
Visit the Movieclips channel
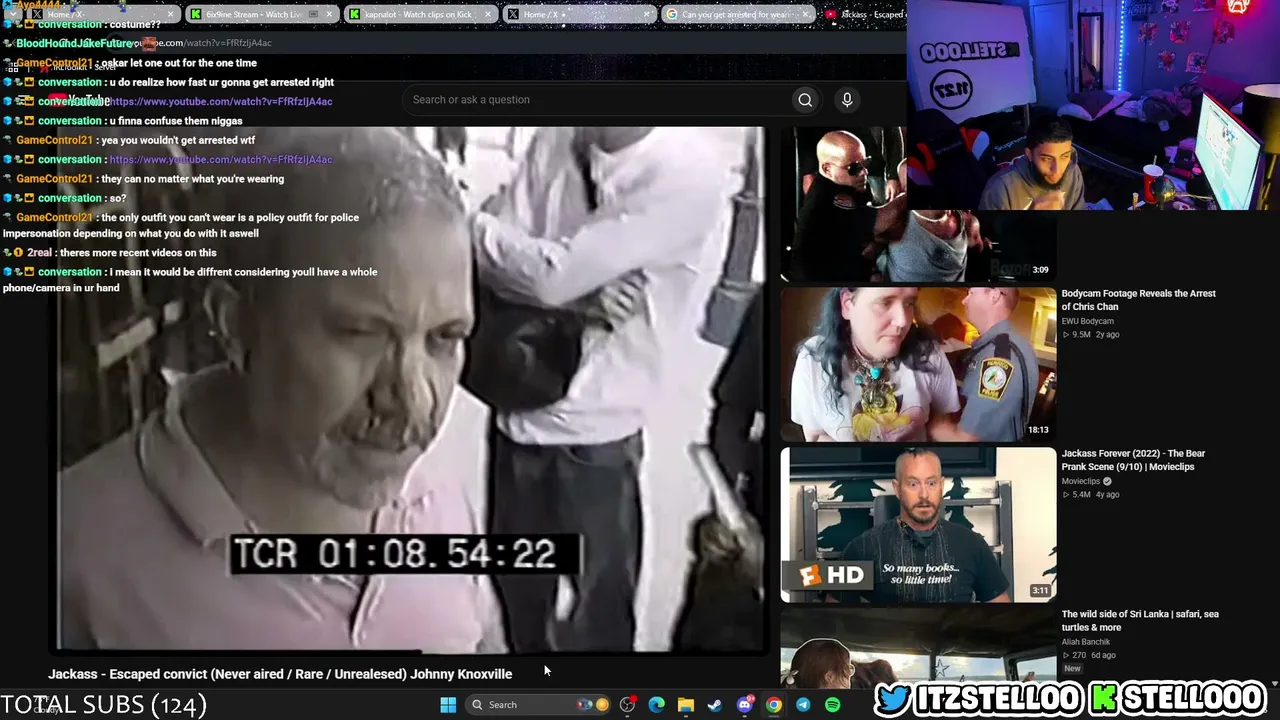1081,481
